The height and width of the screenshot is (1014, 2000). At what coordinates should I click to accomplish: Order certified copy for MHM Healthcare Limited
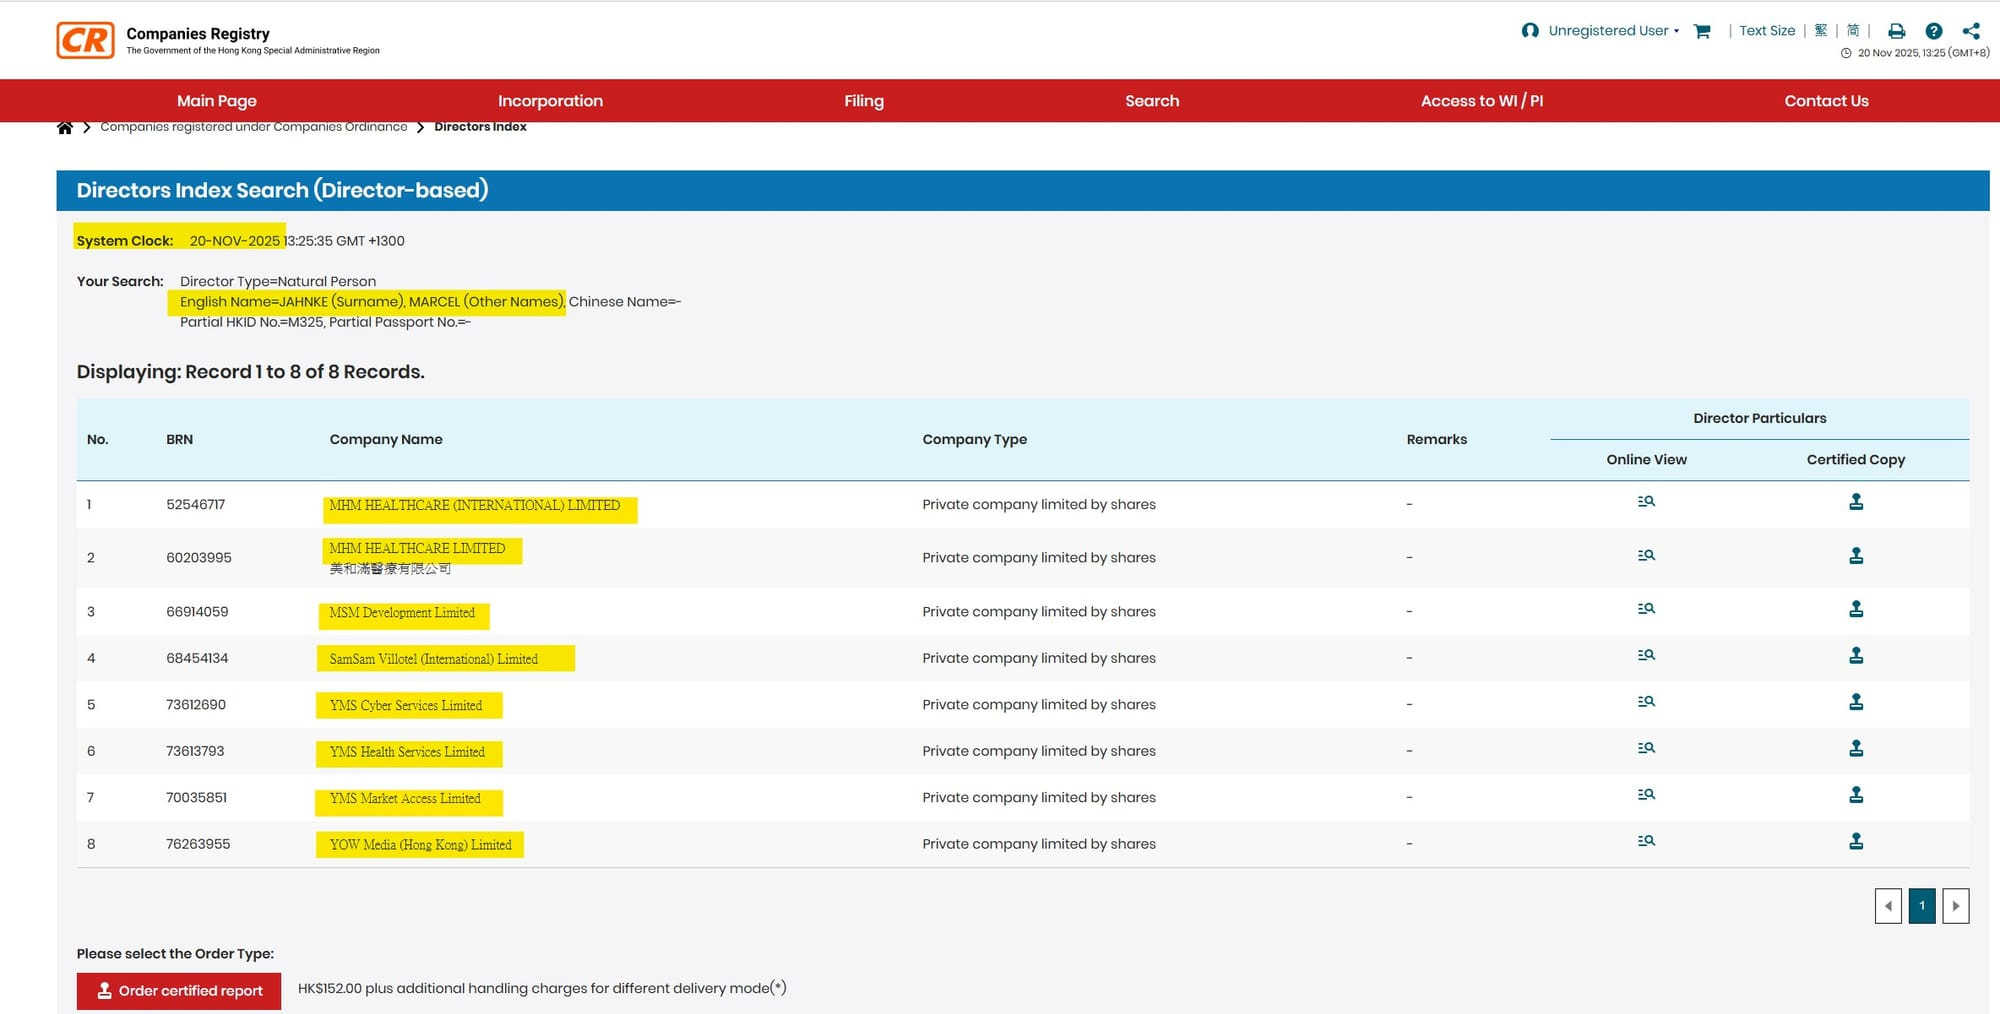click(1856, 556)
